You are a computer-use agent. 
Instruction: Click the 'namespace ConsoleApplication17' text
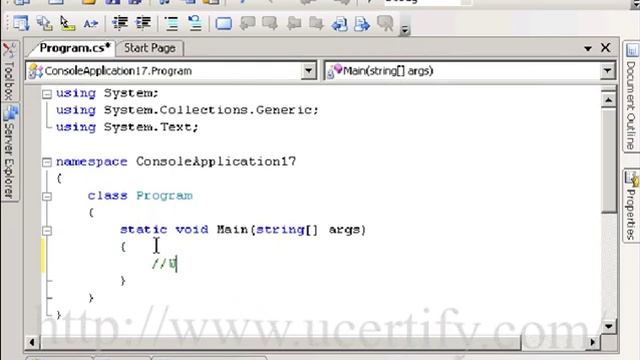(176, 162)
